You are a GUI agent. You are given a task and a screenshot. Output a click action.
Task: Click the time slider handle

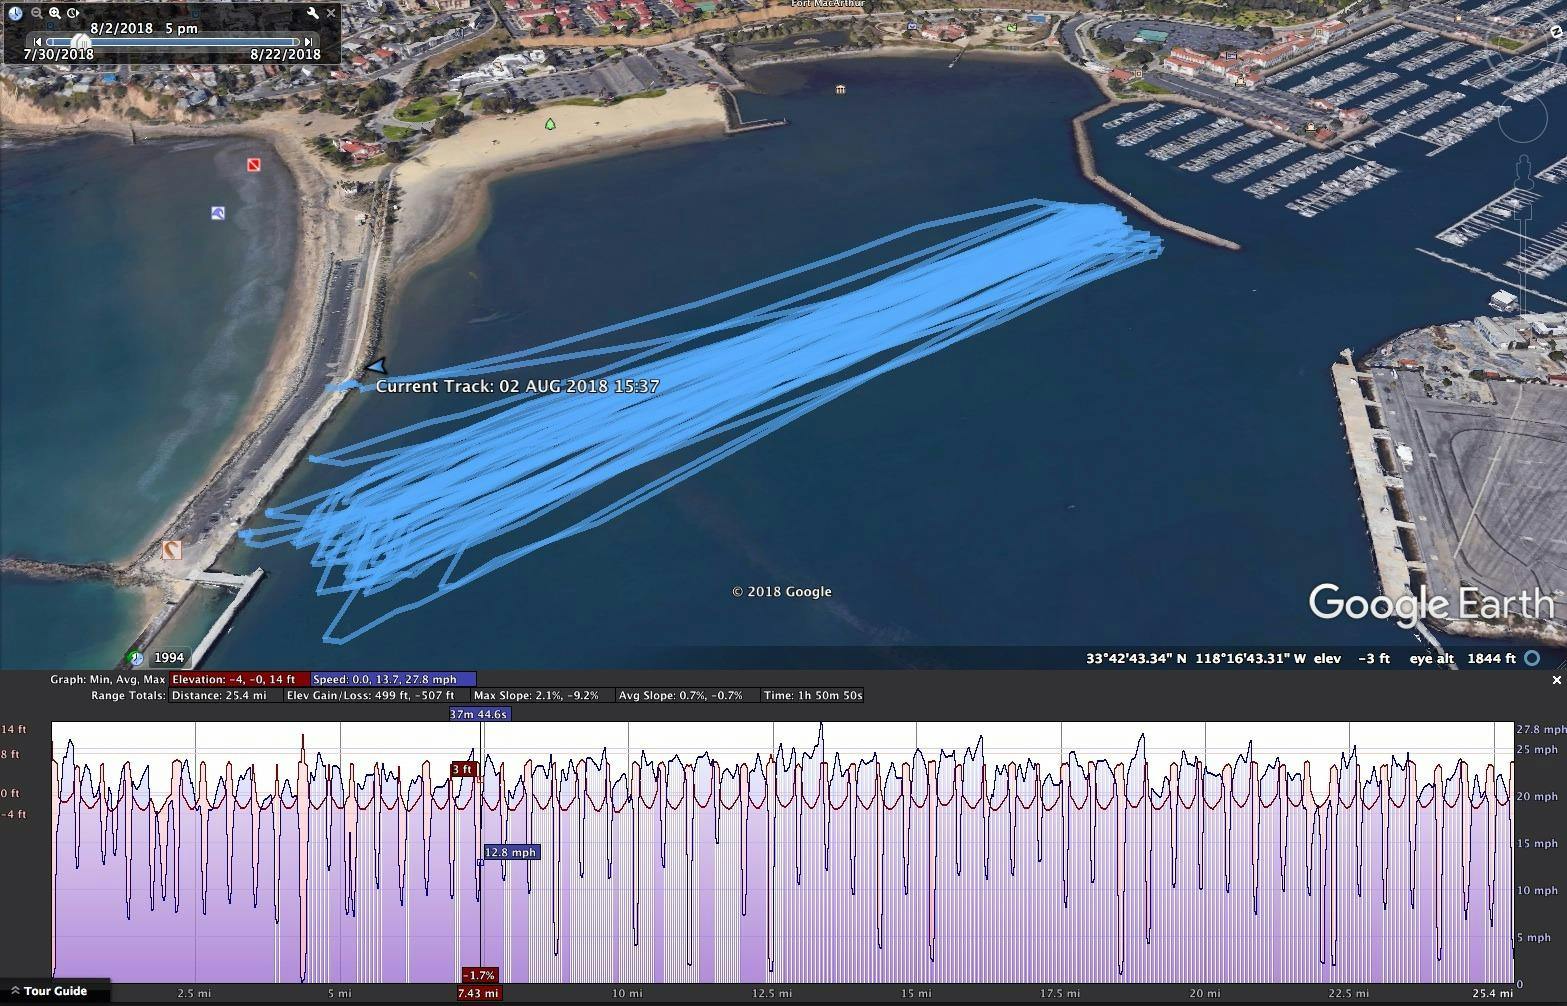pyautogui.click(x=80, y=42)
